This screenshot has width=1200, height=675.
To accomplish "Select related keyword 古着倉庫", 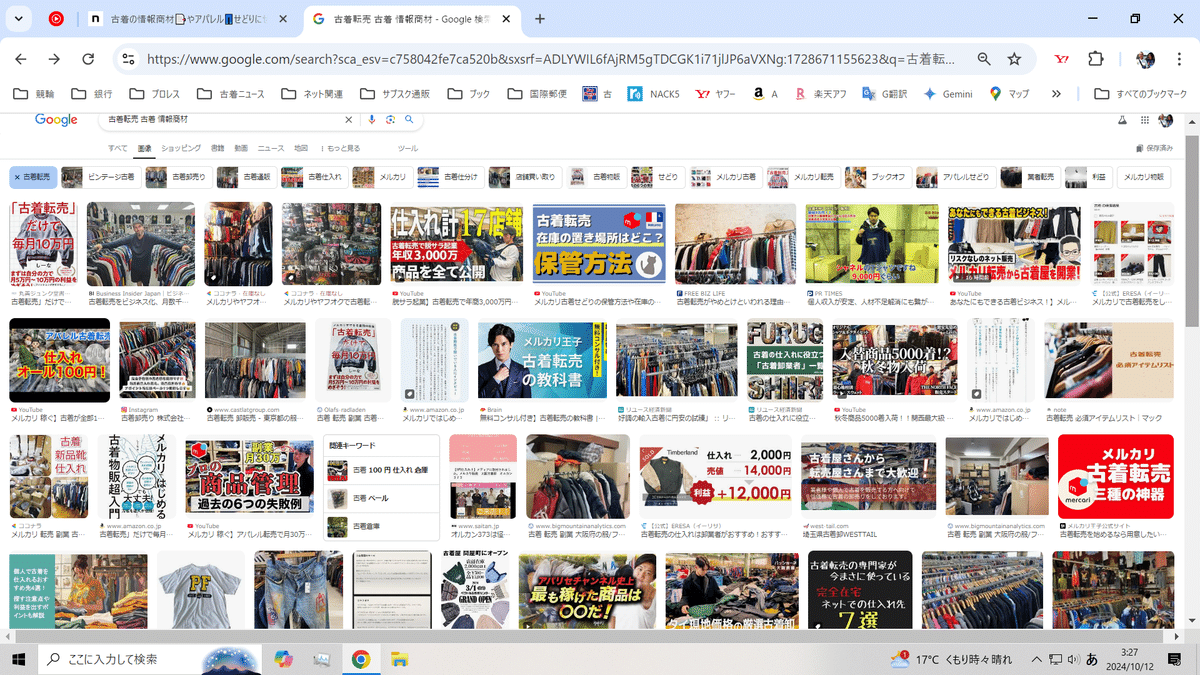I will pos(382,526).
